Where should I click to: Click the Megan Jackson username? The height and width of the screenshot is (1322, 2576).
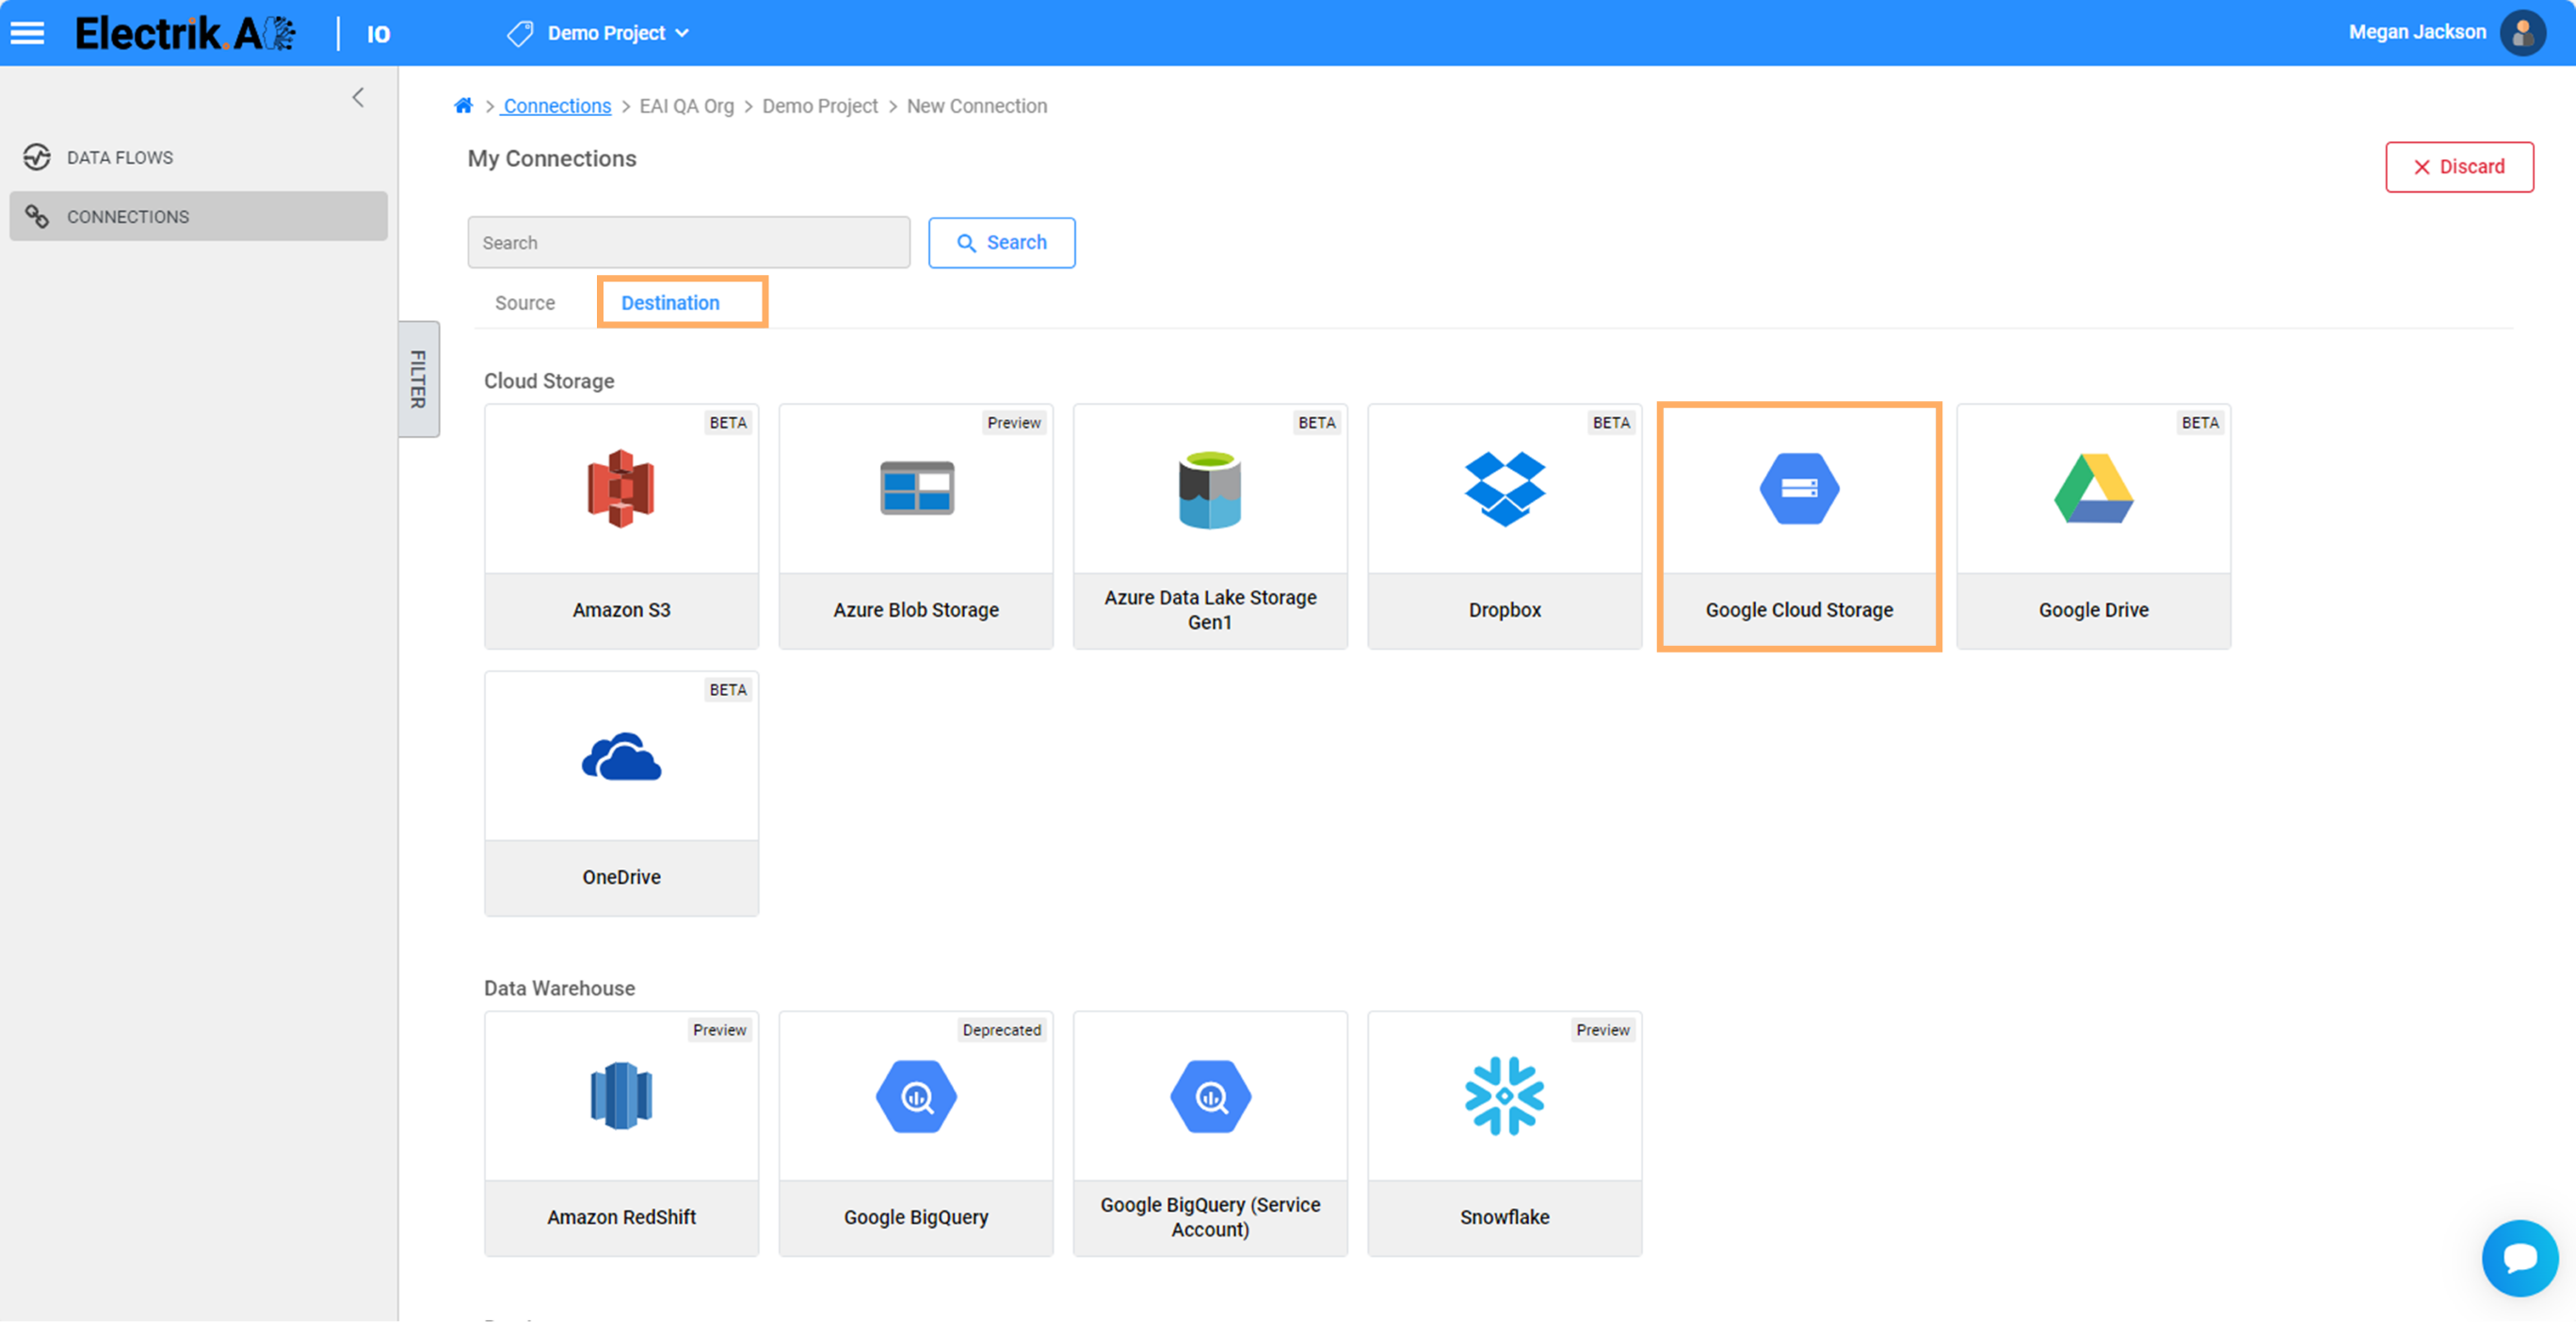[2417, 32]
